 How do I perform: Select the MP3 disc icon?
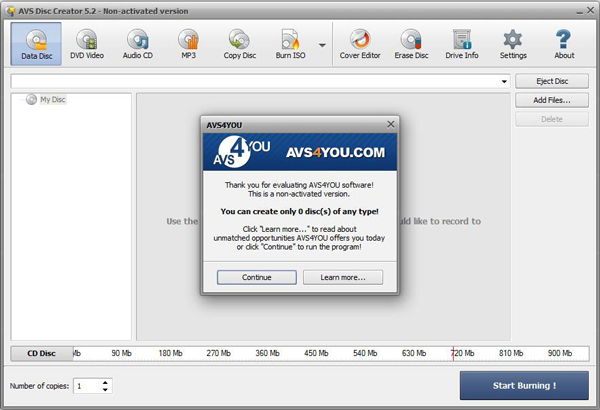coord(189,44)
